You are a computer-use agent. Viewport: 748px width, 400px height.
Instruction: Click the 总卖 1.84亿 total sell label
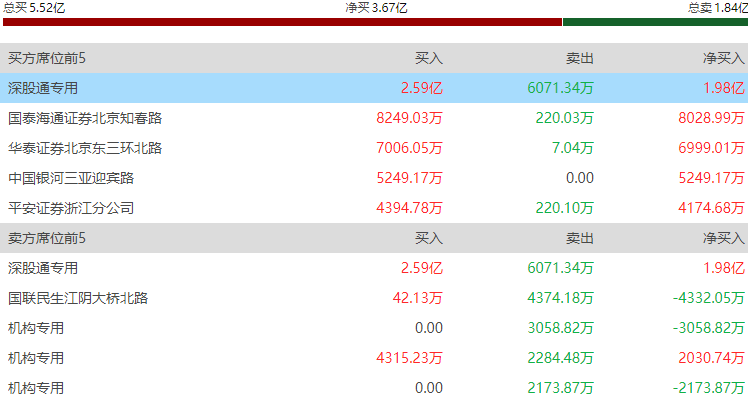coord(718,8)
